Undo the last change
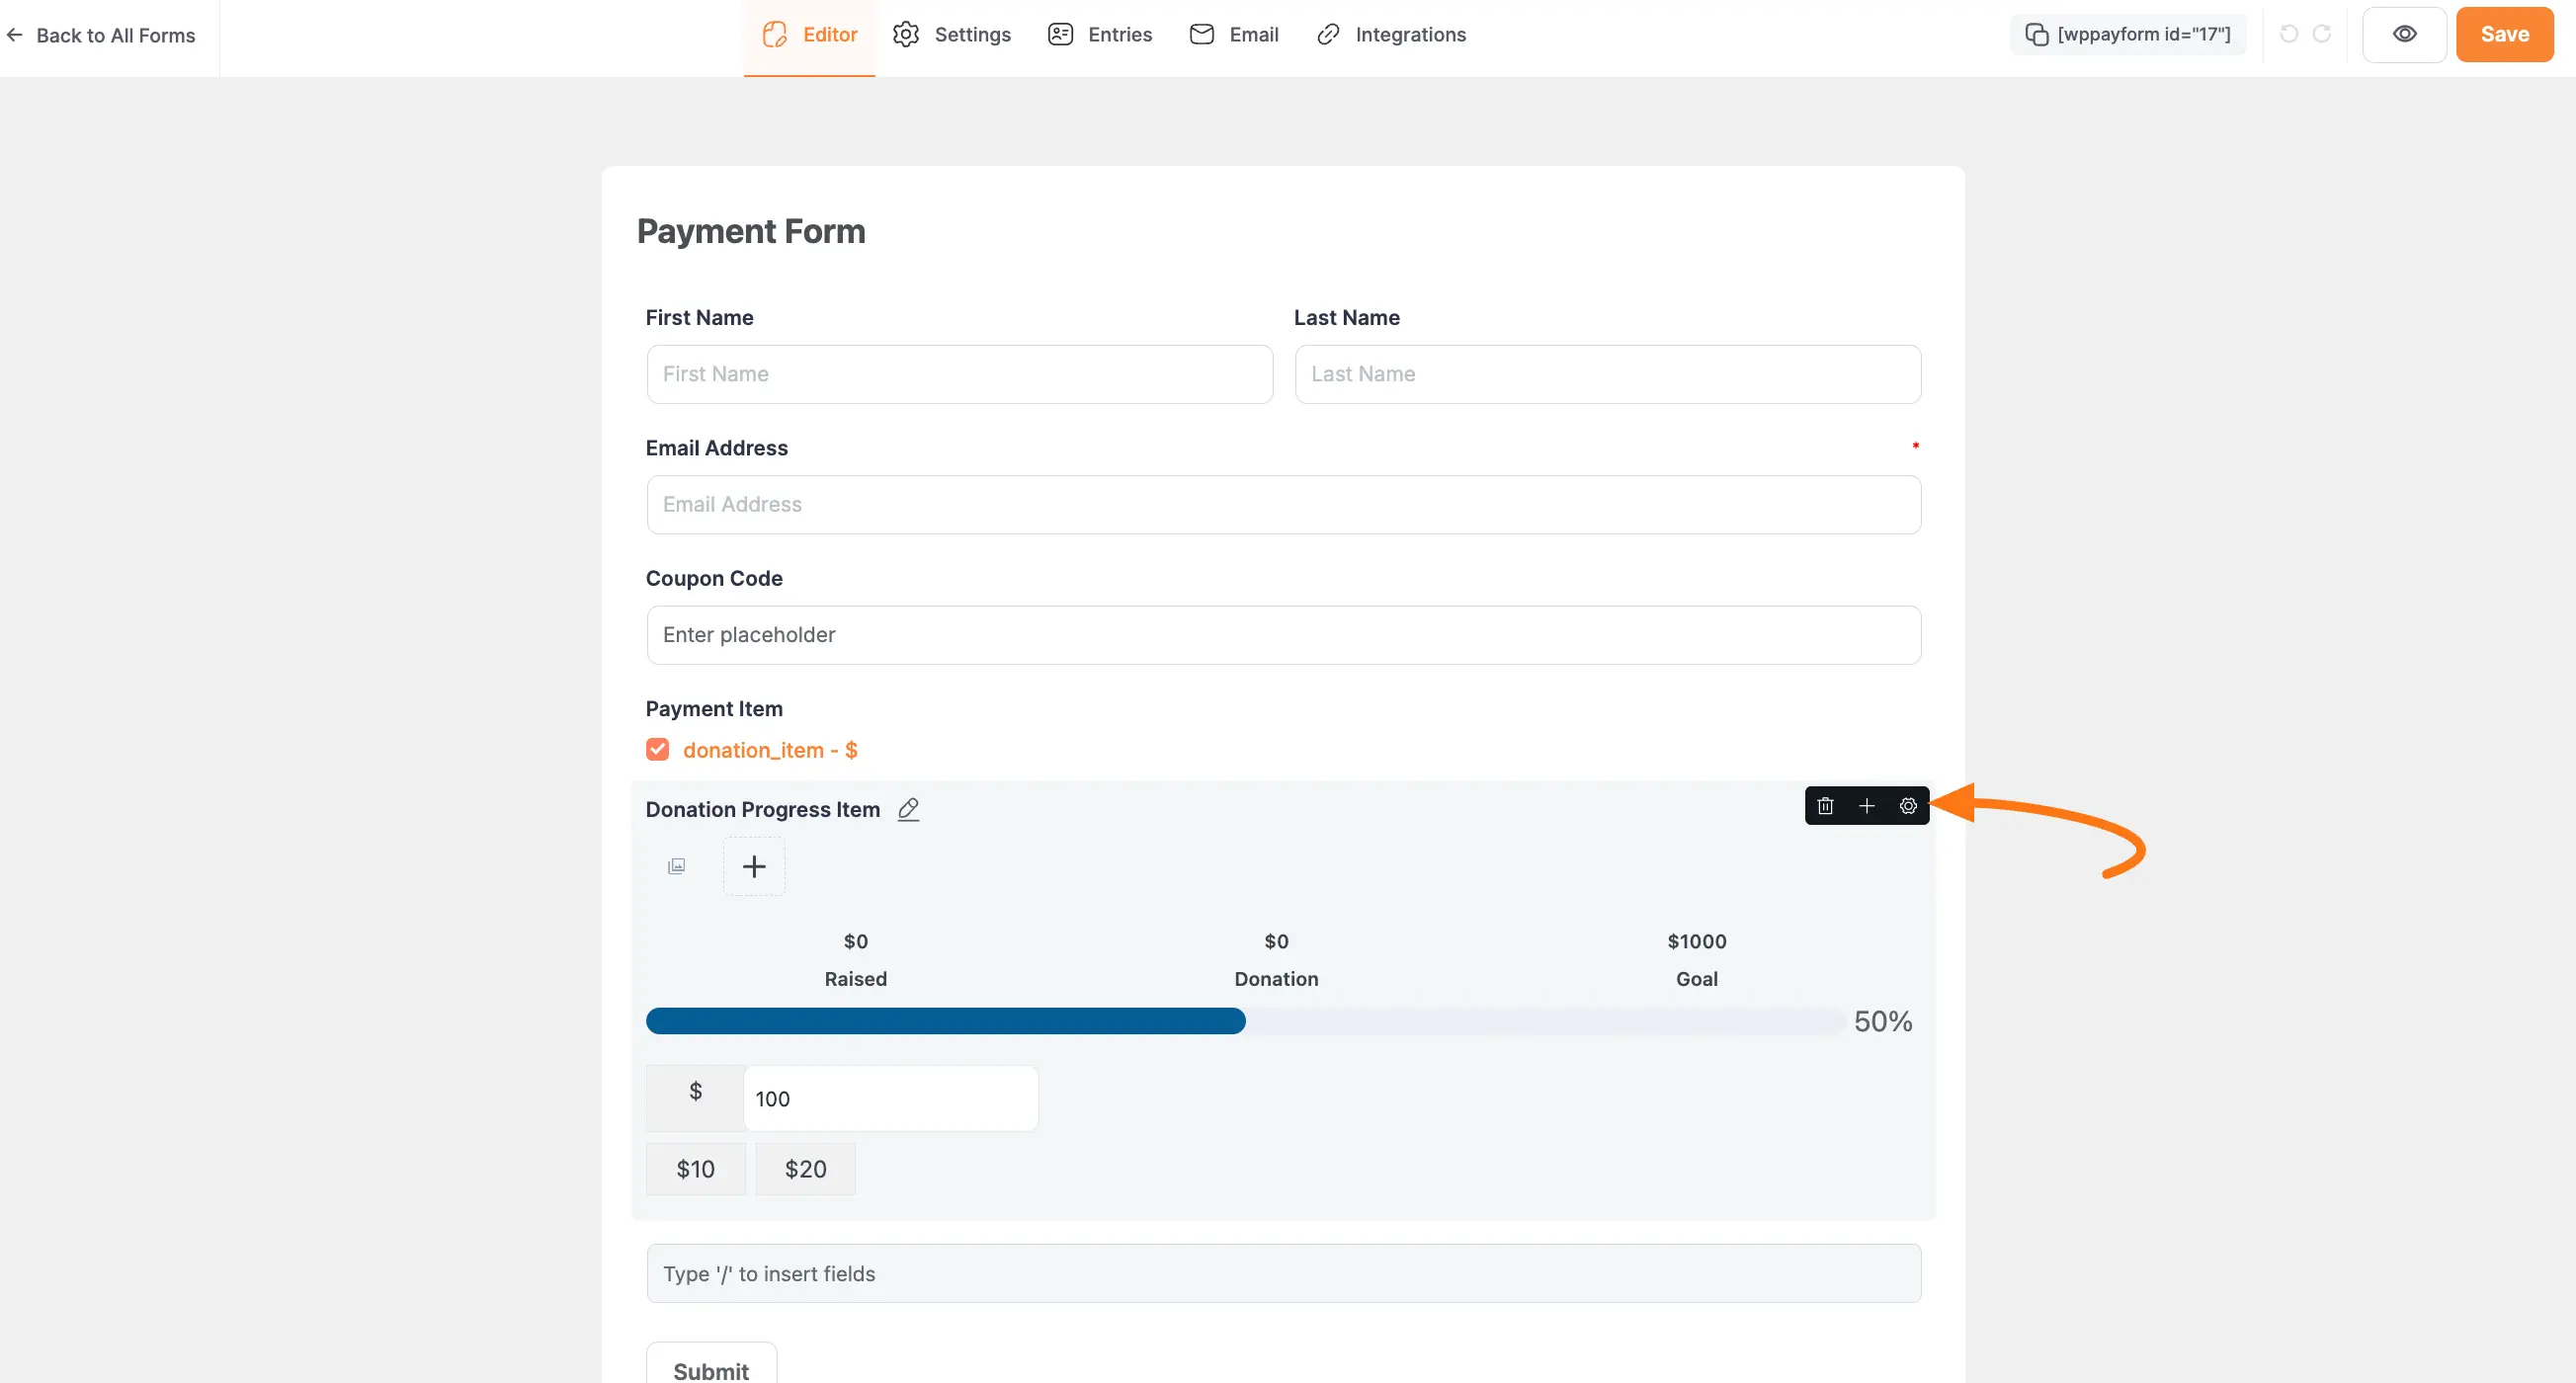 tap(2289, 33)
